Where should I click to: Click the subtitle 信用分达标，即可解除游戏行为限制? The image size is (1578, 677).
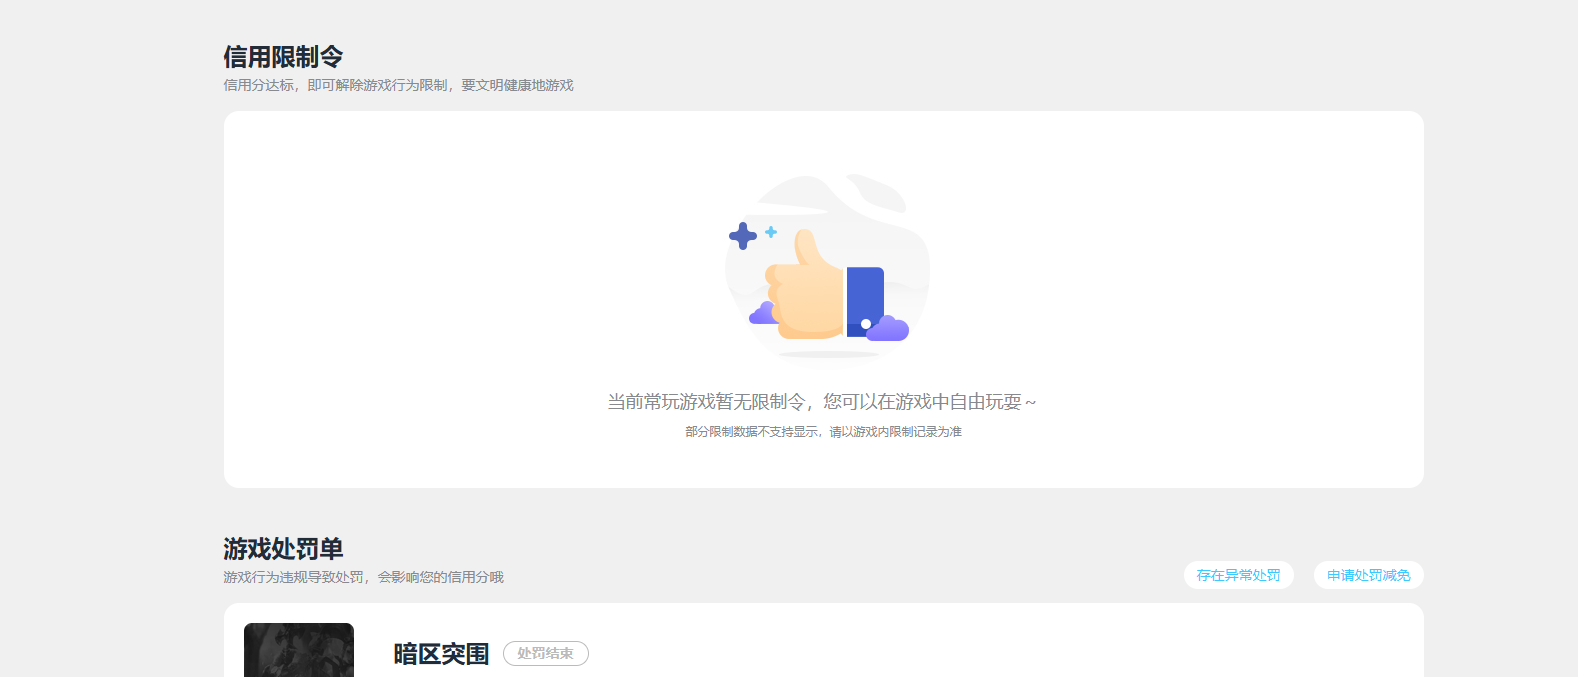tap(335, 85)
